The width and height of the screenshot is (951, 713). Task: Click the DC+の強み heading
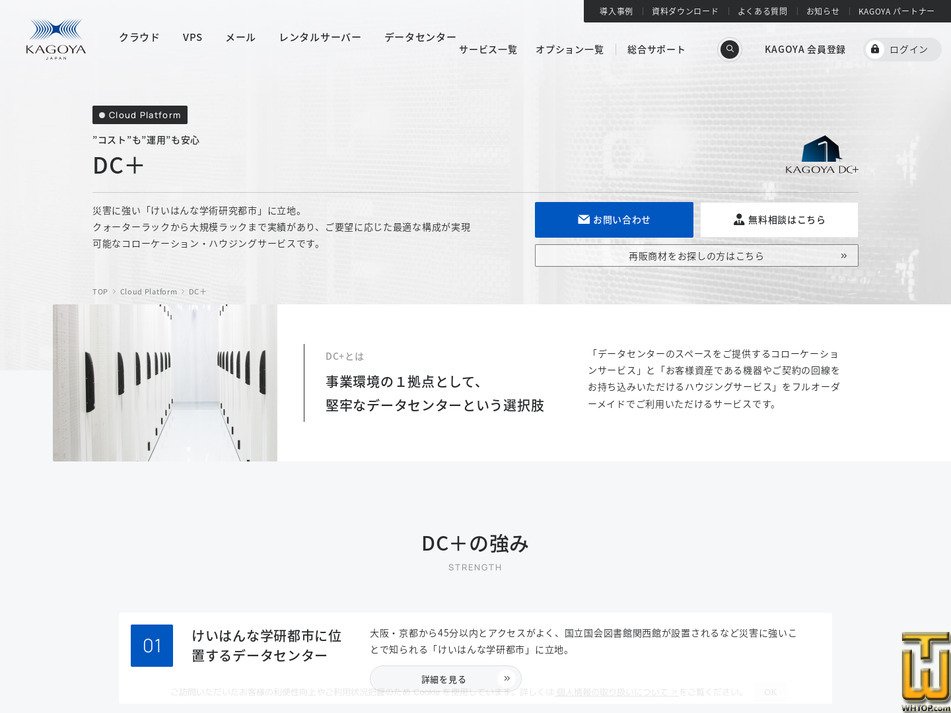(x=476, y=543)
